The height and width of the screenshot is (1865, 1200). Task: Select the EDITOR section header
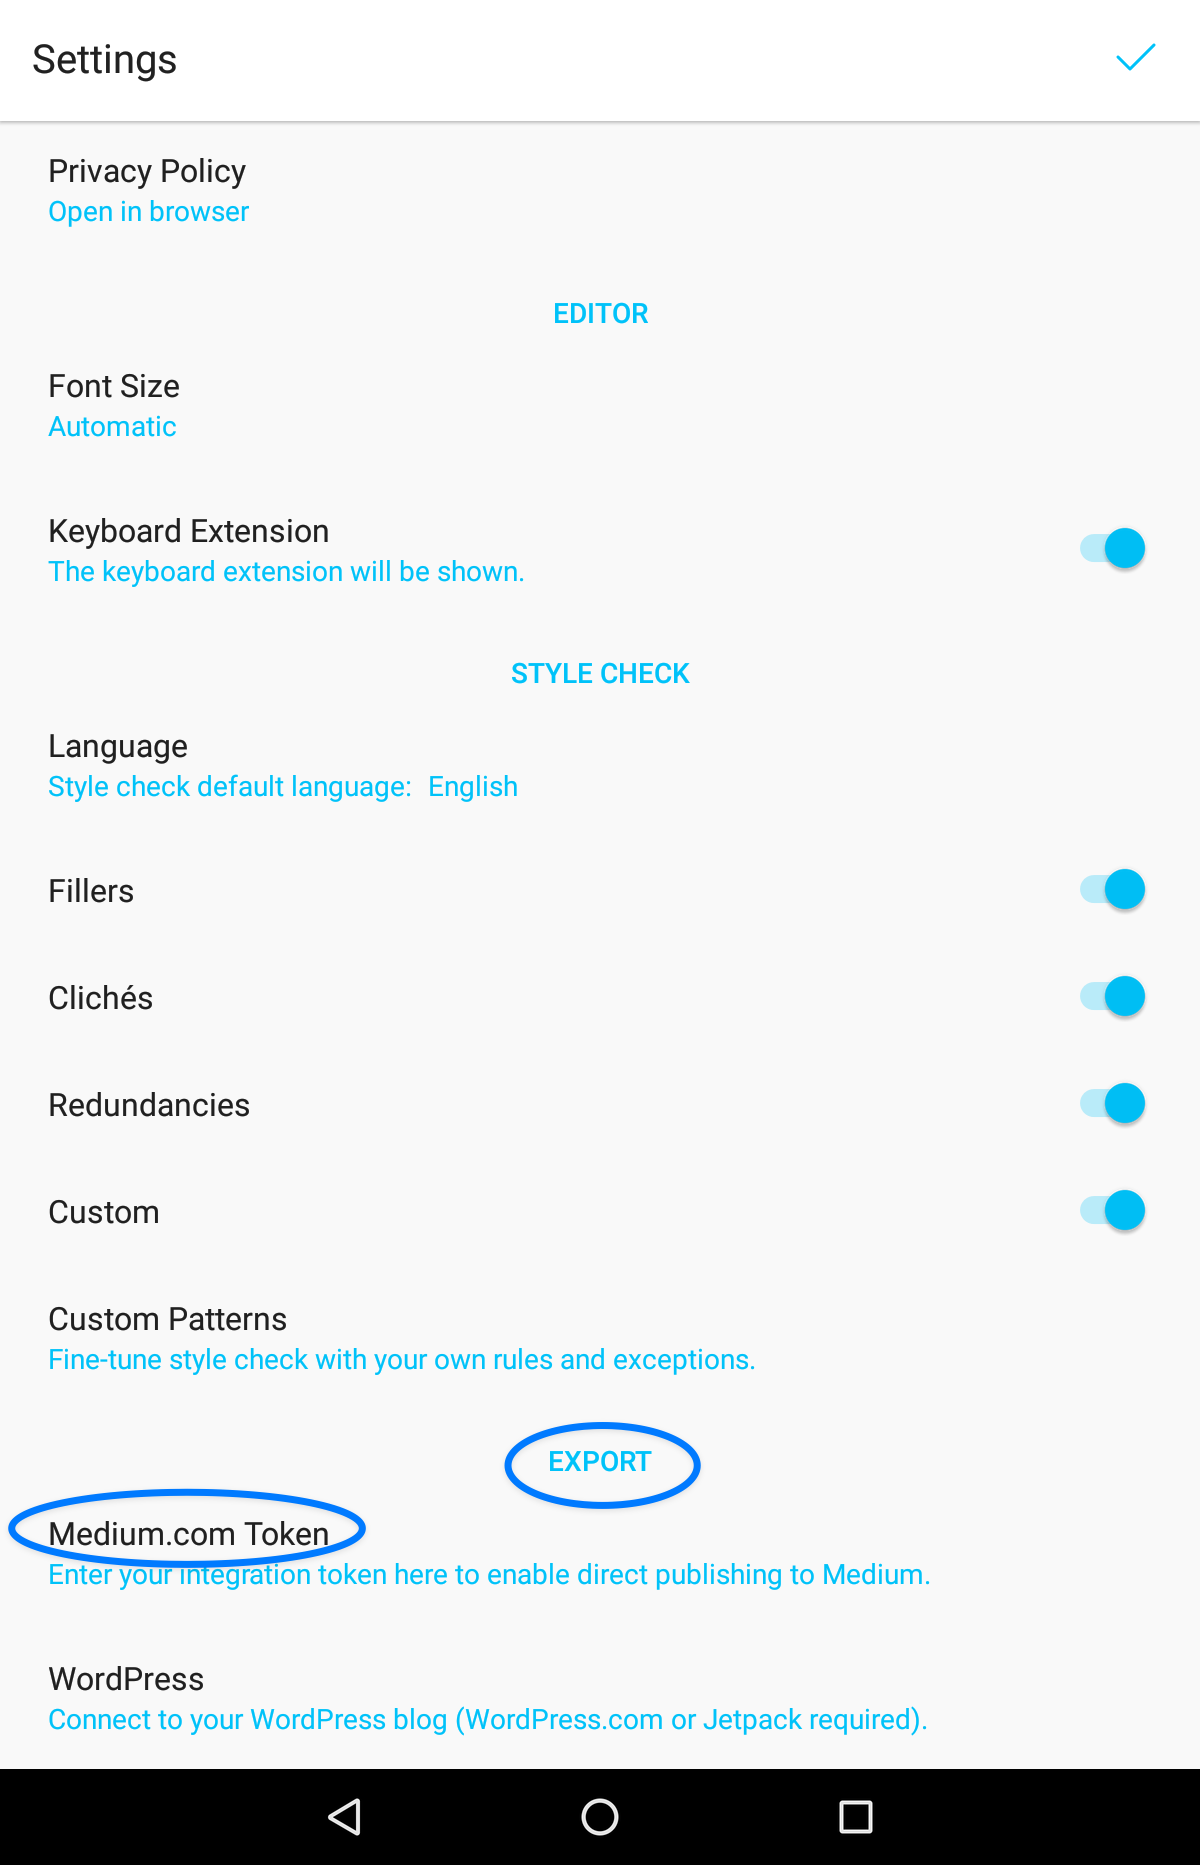pyautogui.click(x=600, y=314)
